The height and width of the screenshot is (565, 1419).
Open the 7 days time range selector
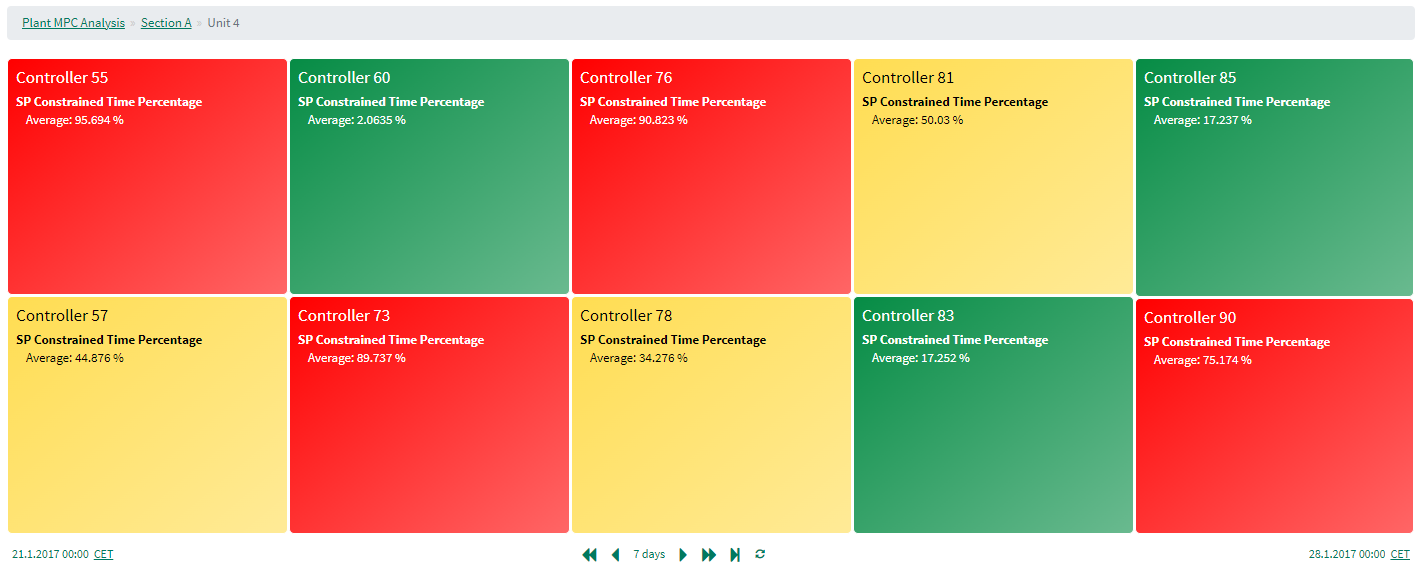pos(649,554)
